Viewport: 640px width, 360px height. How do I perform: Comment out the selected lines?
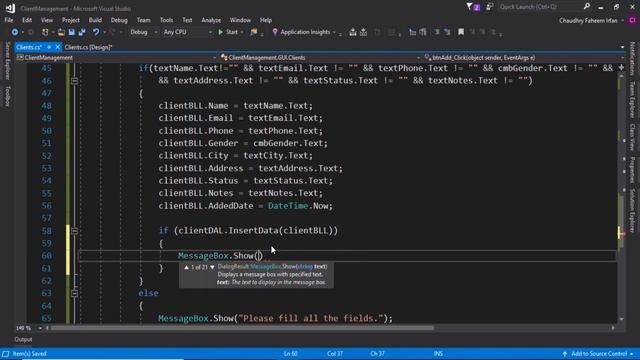pyautogui.click(x=436, y=32)
